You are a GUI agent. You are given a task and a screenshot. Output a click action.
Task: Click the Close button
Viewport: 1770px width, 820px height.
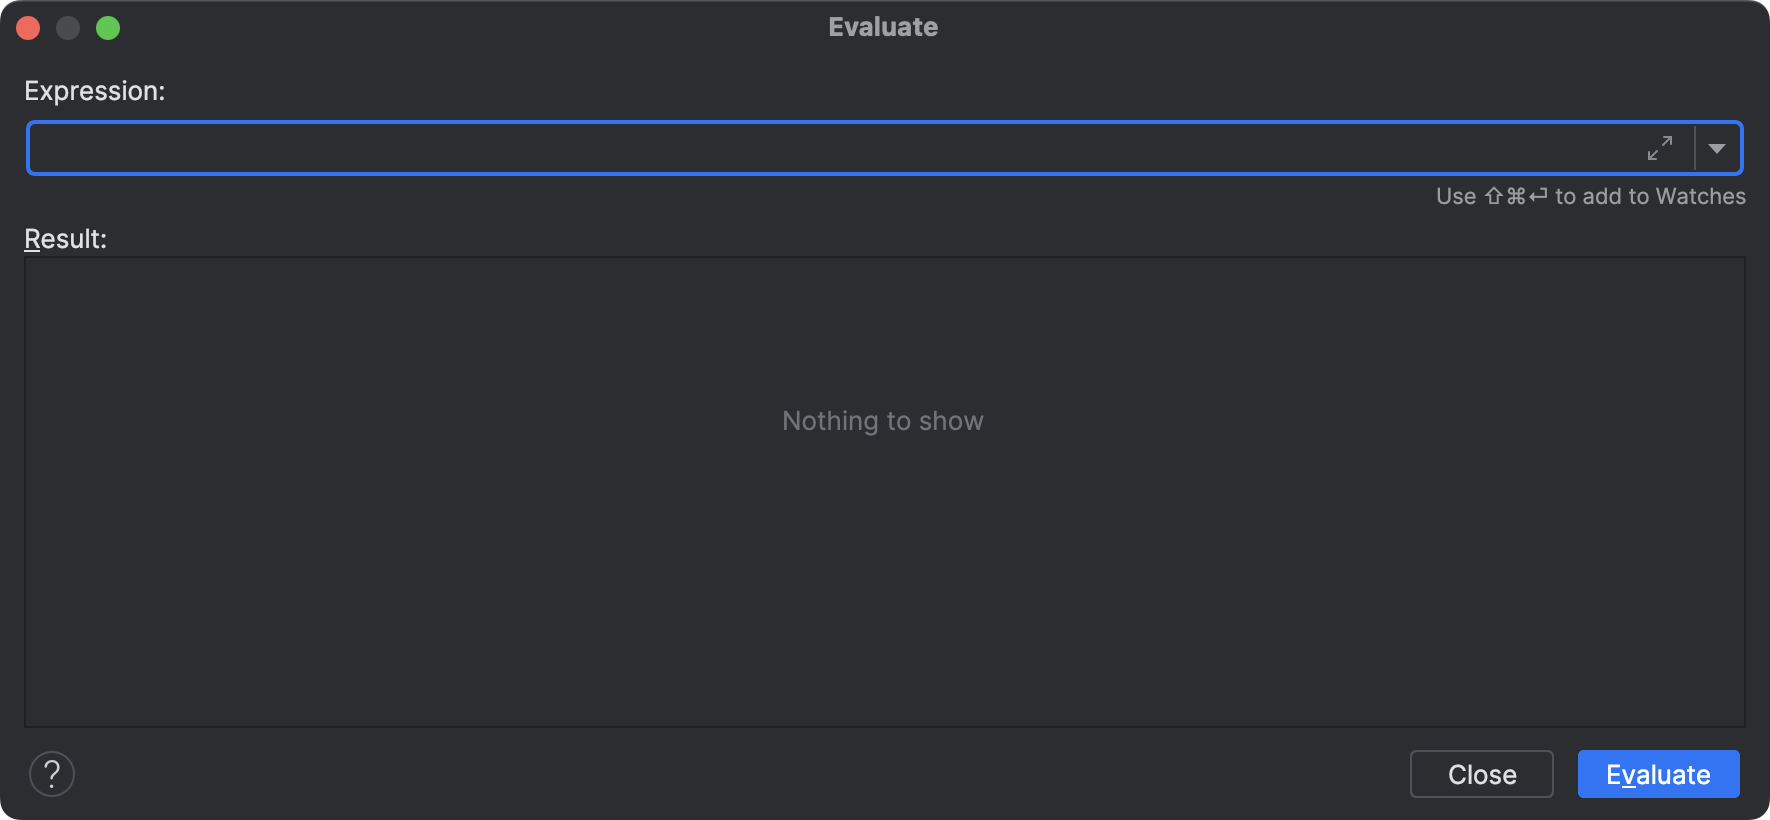[1481, 774]
